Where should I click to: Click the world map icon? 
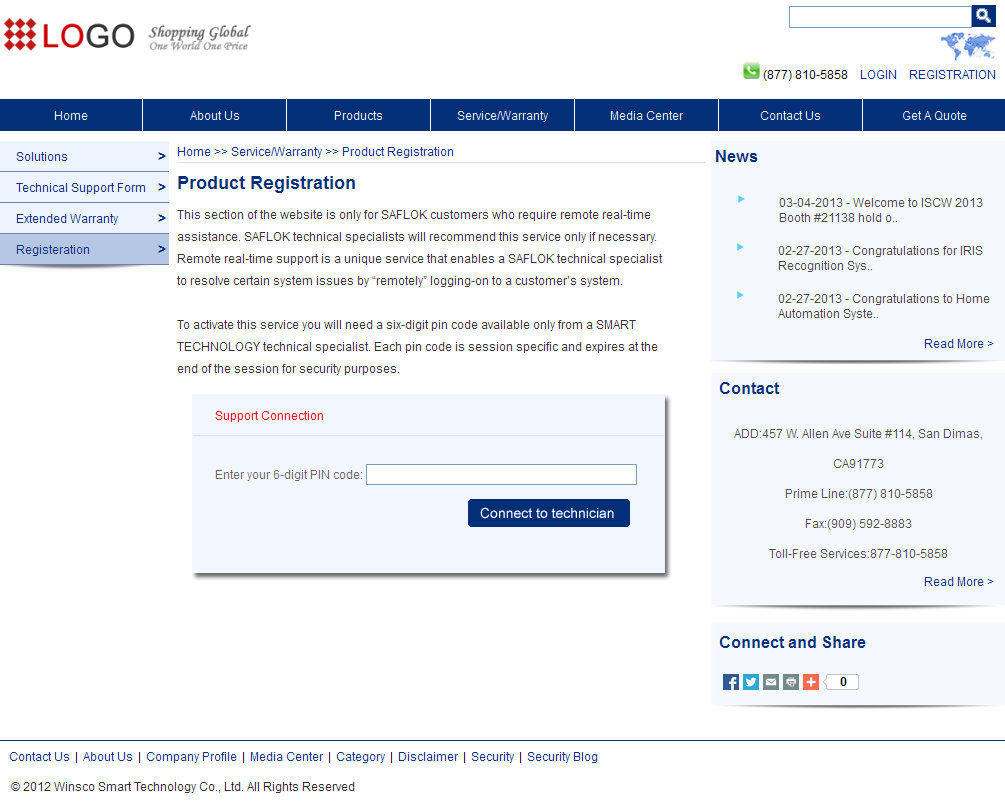pos(968,46)
